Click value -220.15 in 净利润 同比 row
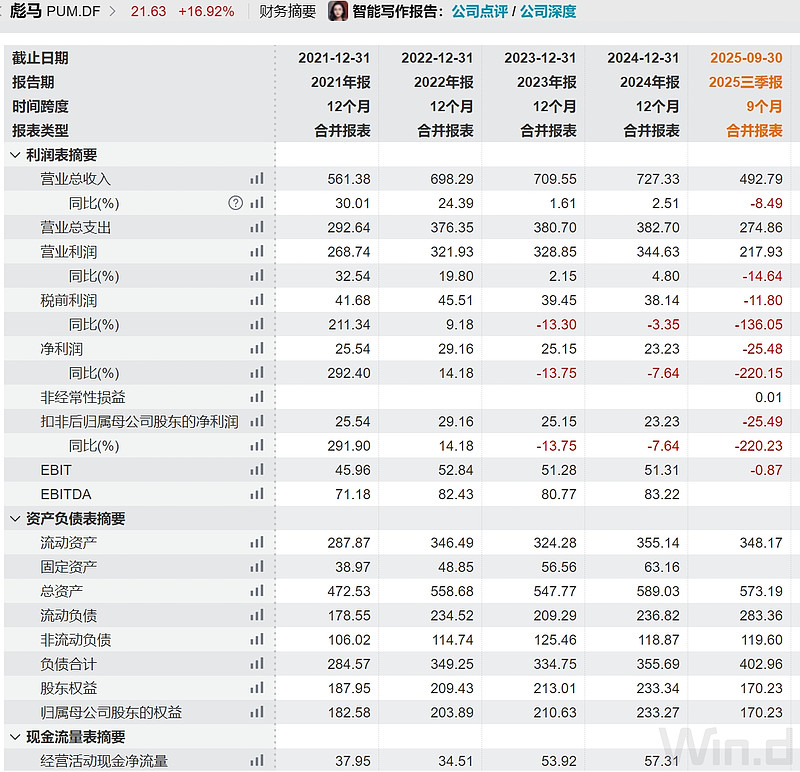The width and height of the screenshot is (800, 772). (758, 373)
